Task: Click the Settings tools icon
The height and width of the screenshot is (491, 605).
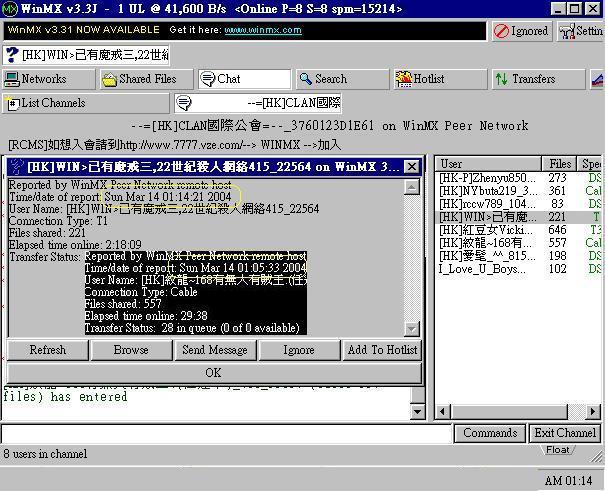Action: click(x=567, y=32)
